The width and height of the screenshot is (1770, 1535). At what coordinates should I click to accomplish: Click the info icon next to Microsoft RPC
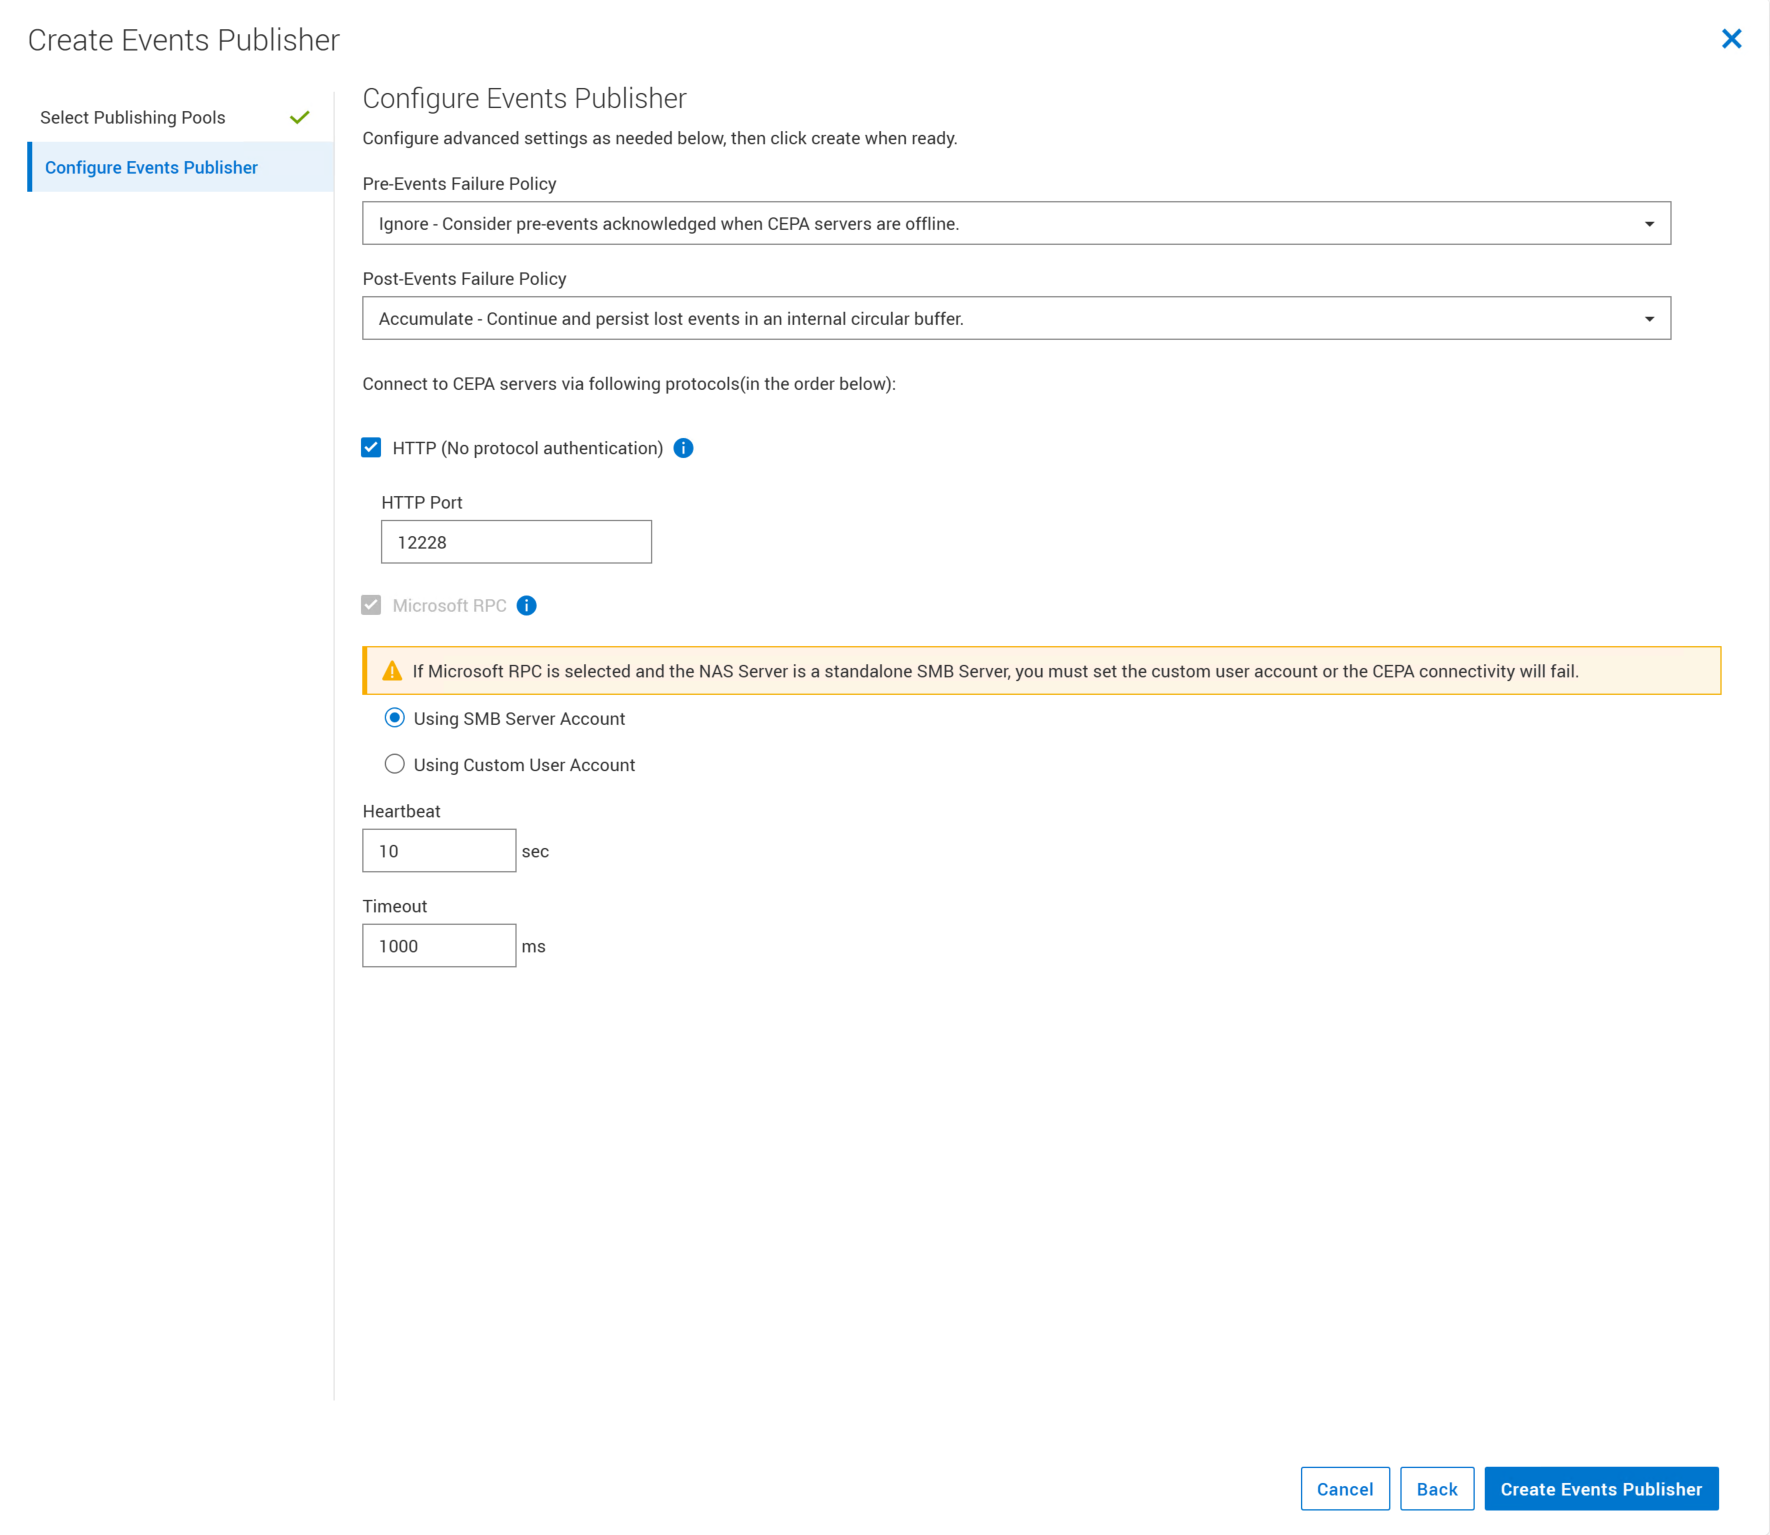(x=526, y=606)
